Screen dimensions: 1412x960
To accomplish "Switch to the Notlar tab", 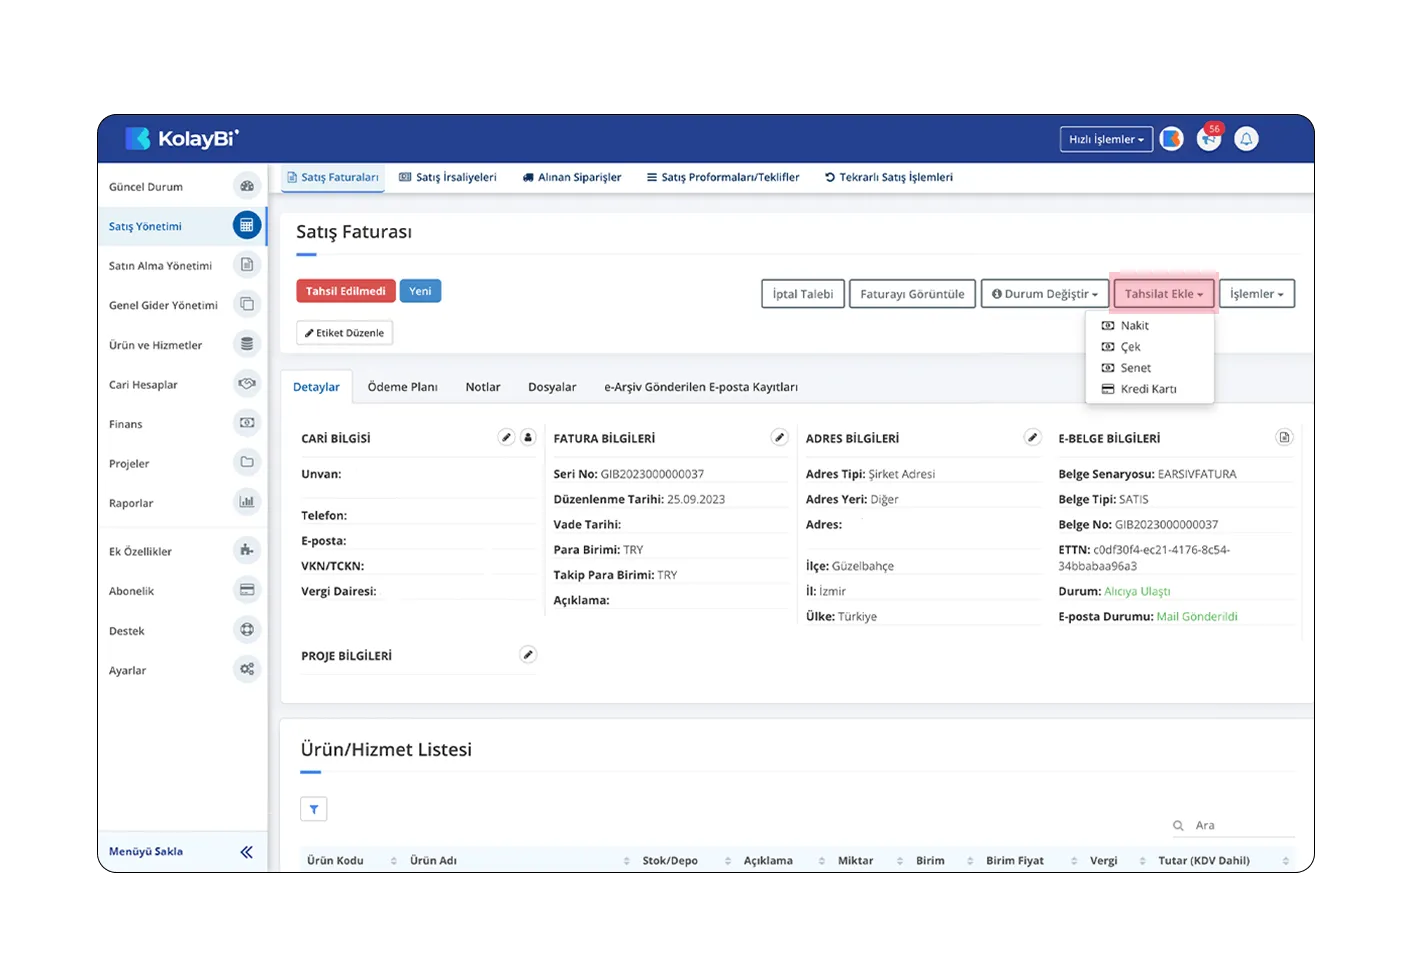I will [483, 387].
